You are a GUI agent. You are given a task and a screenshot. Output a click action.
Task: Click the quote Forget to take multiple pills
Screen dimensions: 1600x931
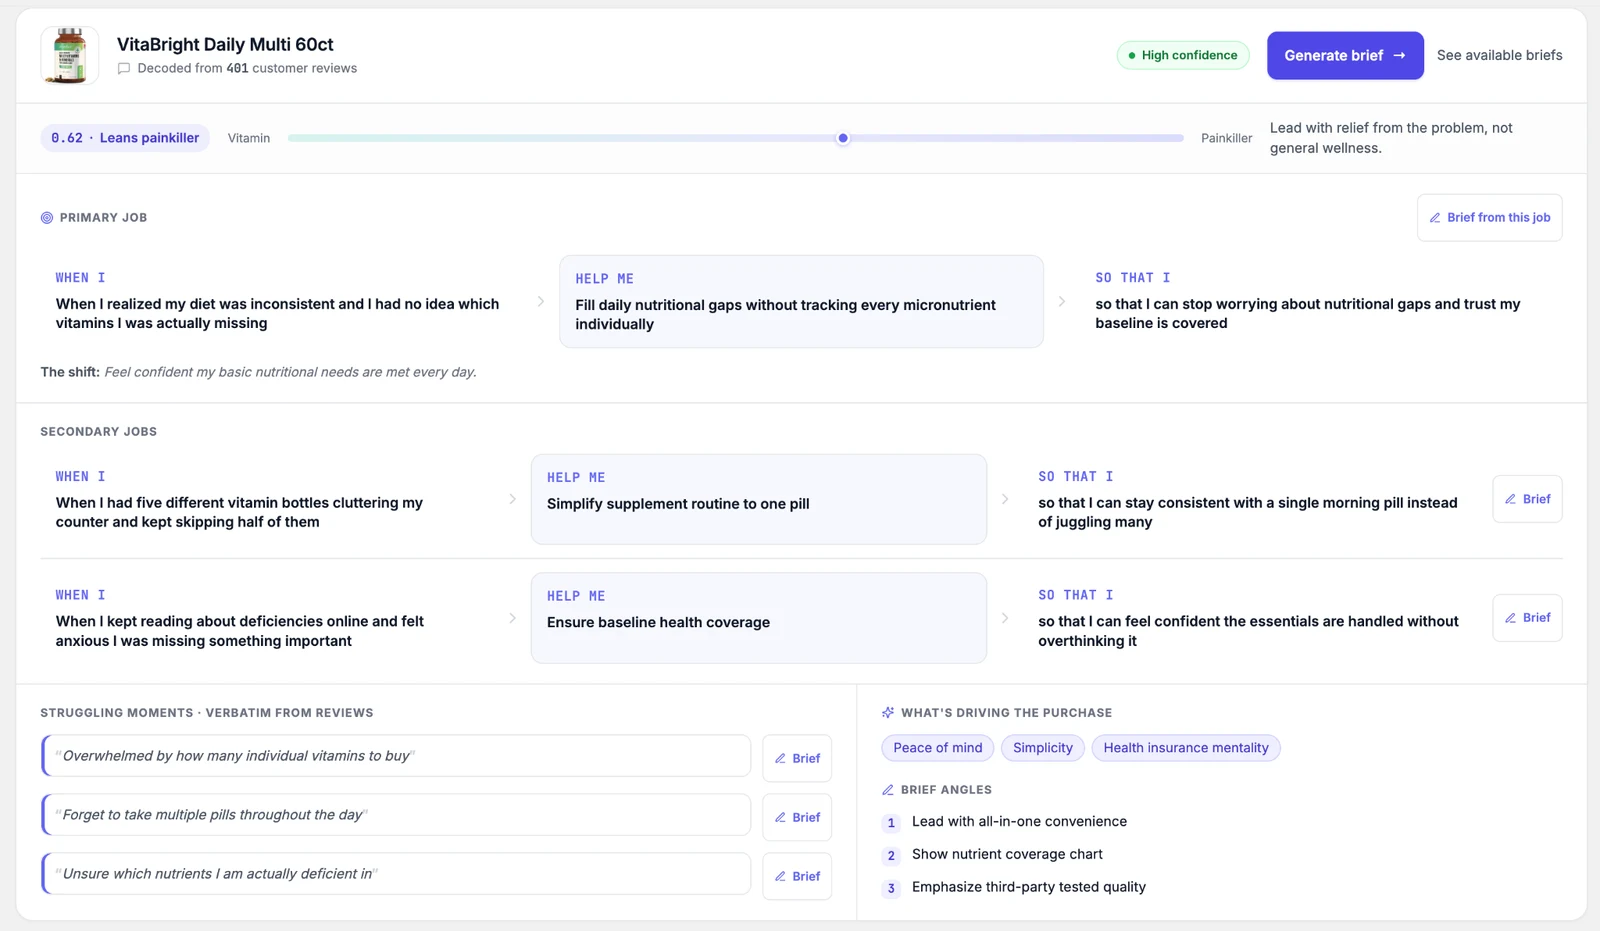point(396,815)
